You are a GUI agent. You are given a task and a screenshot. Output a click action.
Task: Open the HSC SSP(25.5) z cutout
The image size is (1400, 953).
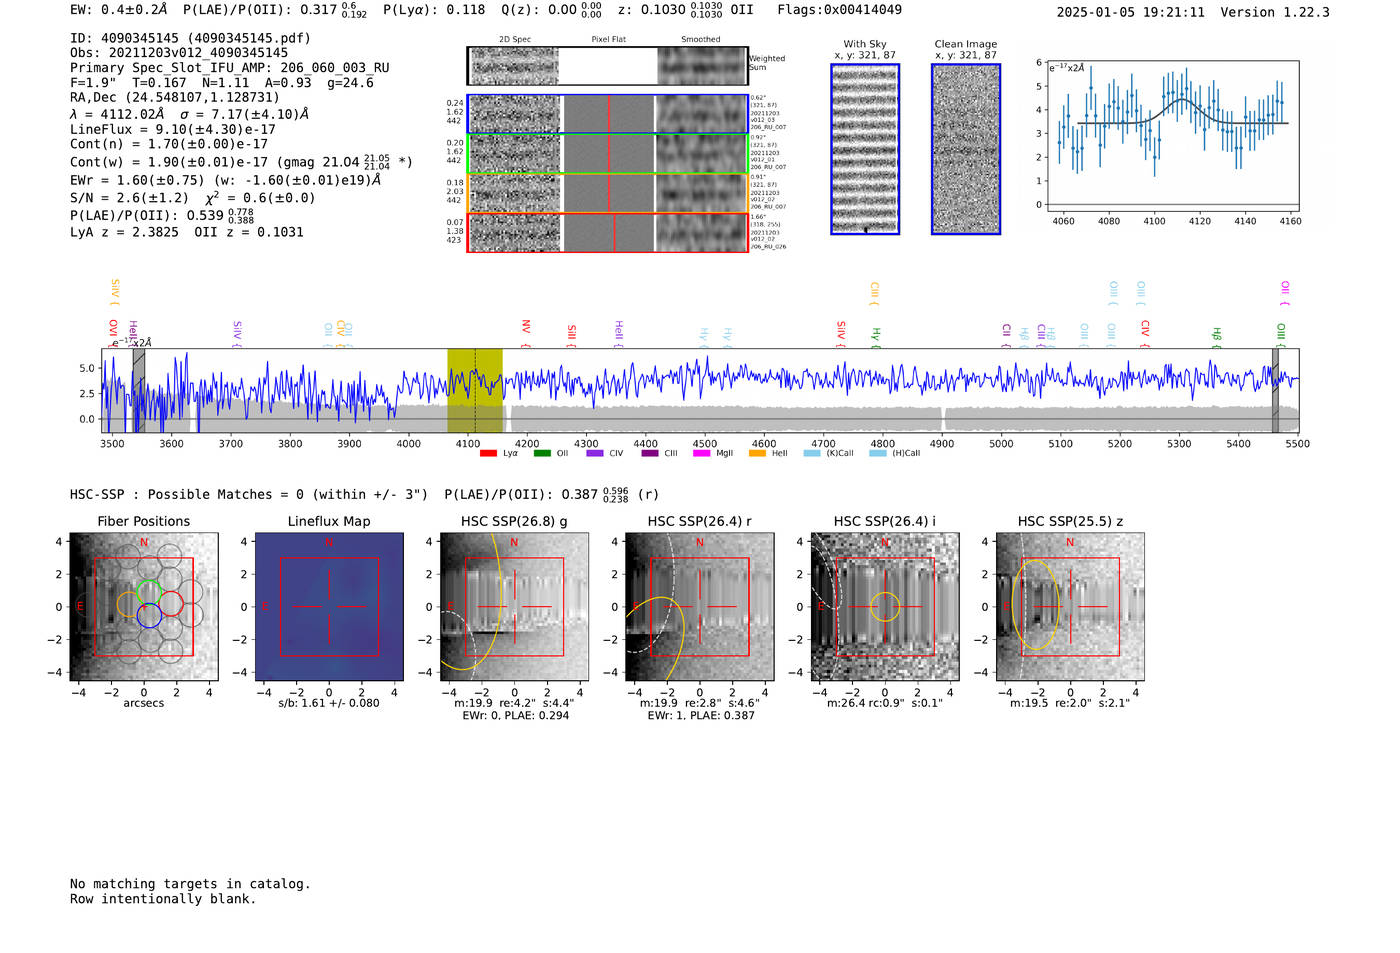1070,607
